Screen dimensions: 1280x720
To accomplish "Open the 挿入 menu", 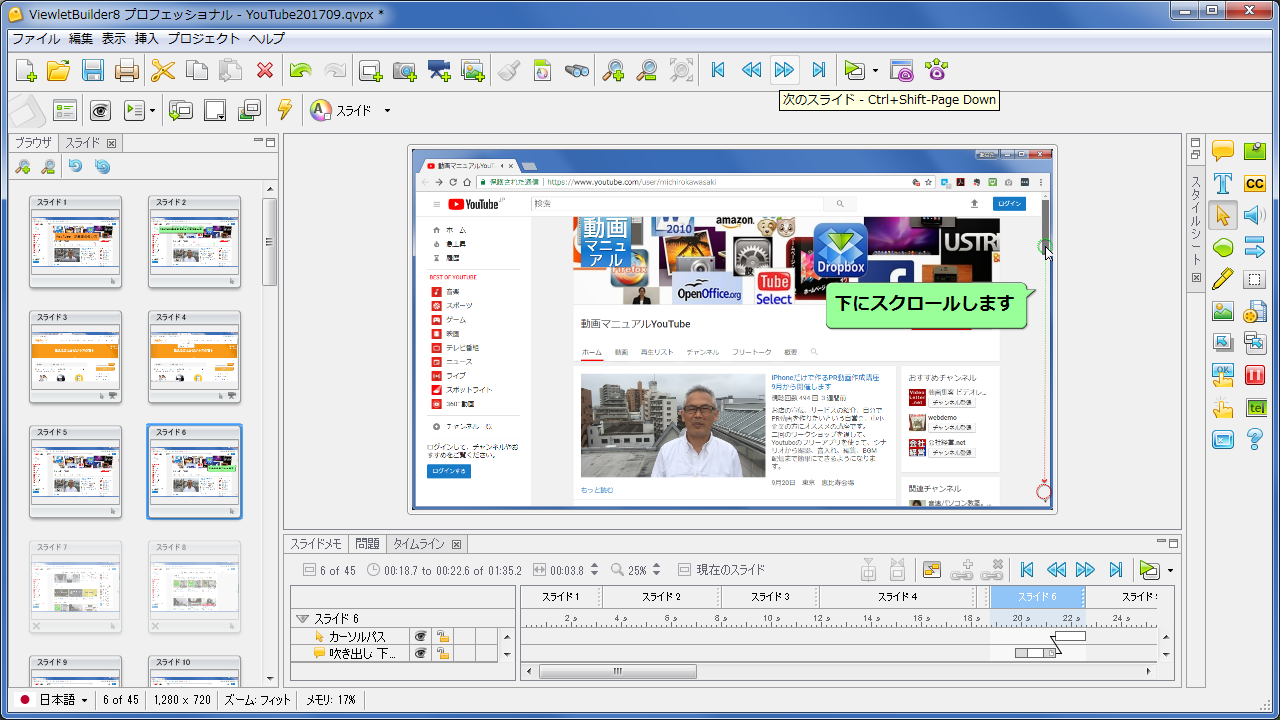I will (x=146, y=38).
